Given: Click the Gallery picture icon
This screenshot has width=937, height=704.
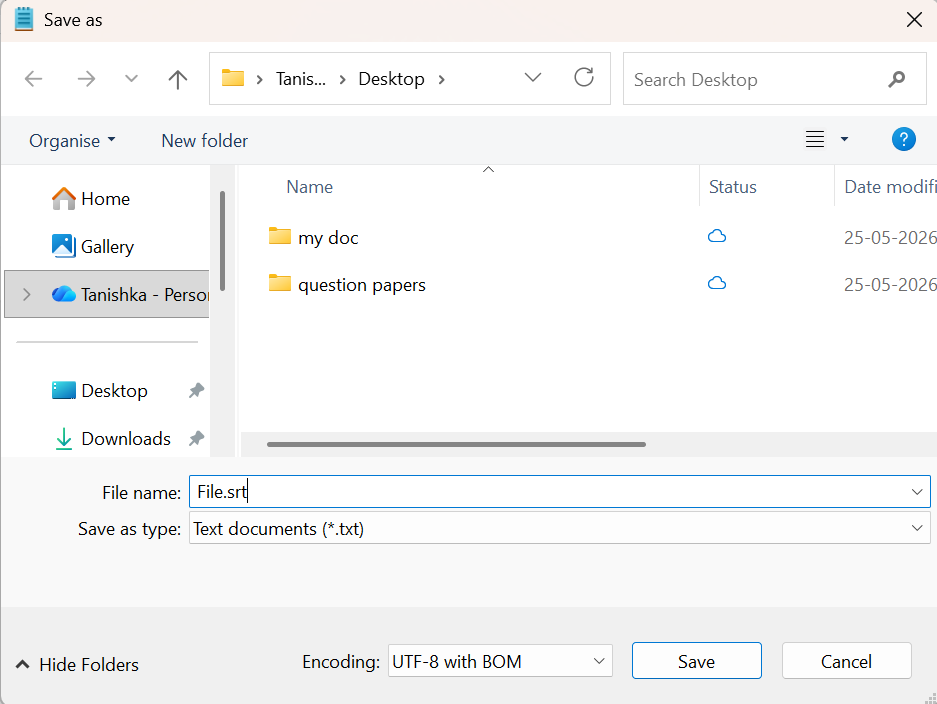Looking at the screenshot, I should [x=63, y=246].
